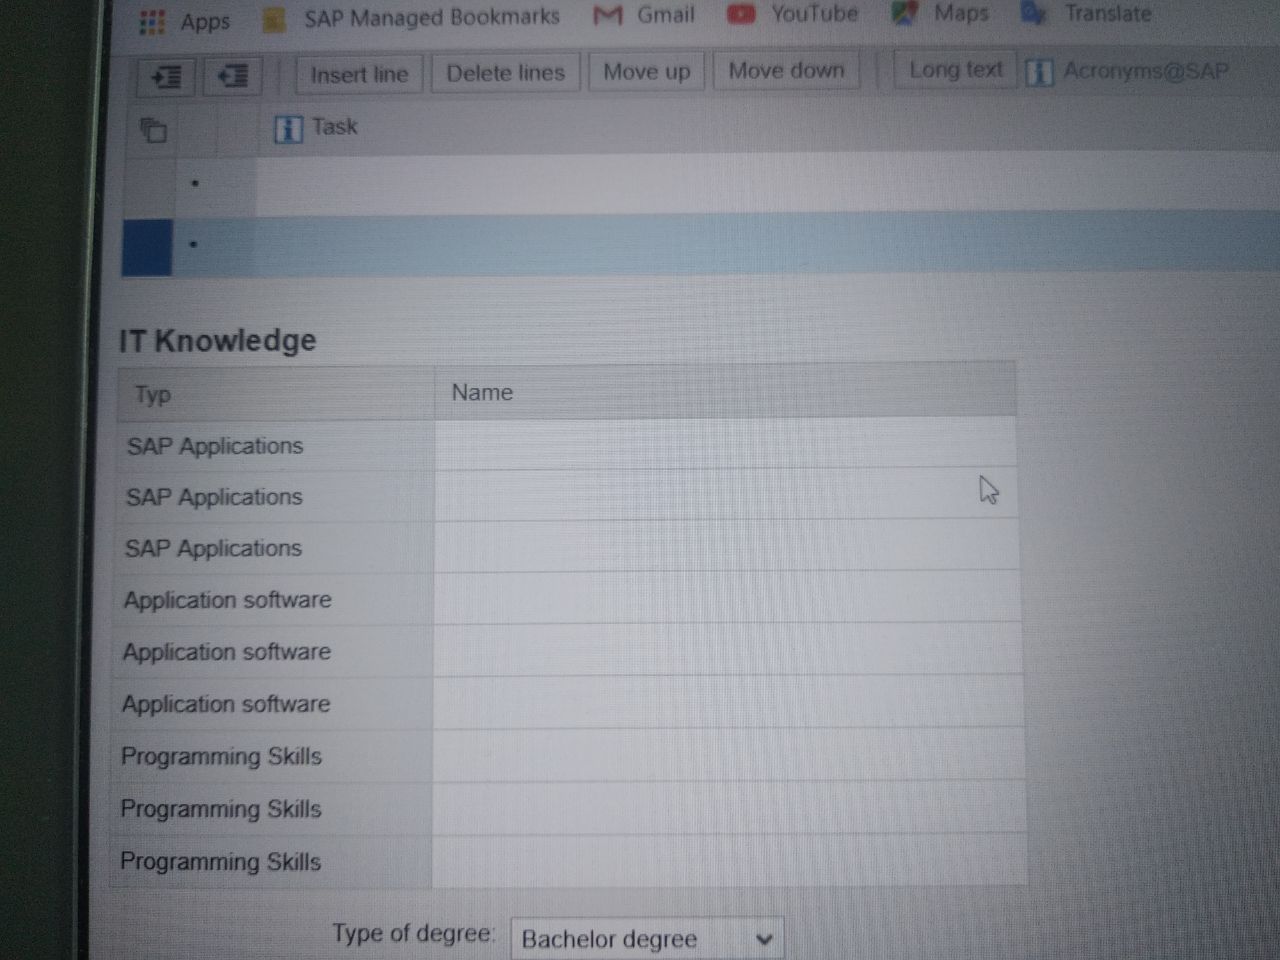Click Name field of first Application software row
Screen dimensions: 1280x960
pyautogui.click(x=727, y=598)
